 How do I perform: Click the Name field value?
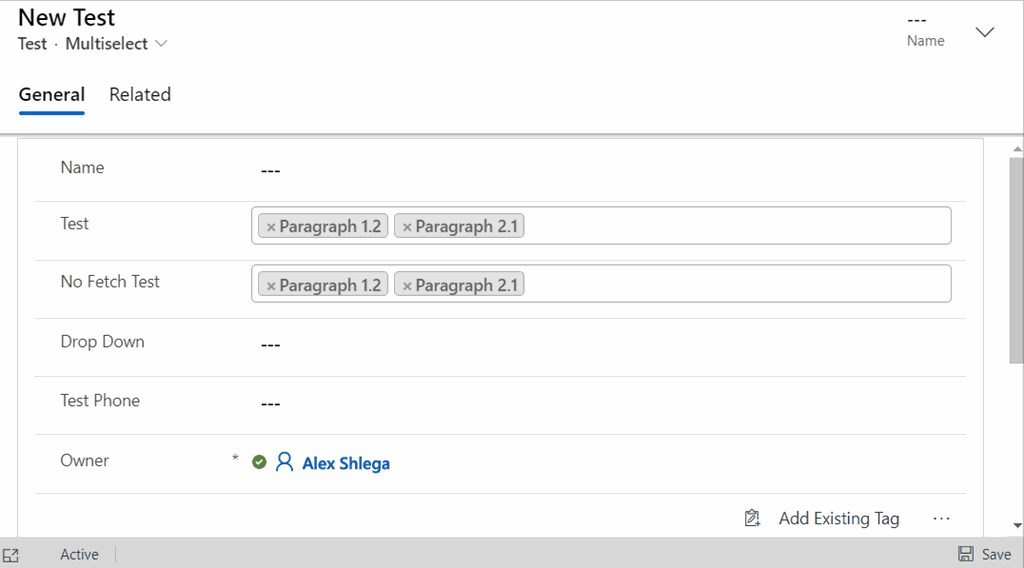(x=270, y=170)
